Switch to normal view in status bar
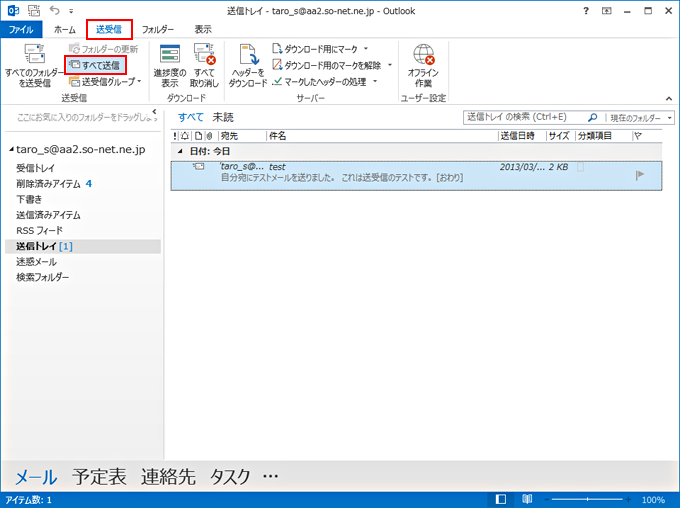The image size is (680, 508). coord(501,499)
